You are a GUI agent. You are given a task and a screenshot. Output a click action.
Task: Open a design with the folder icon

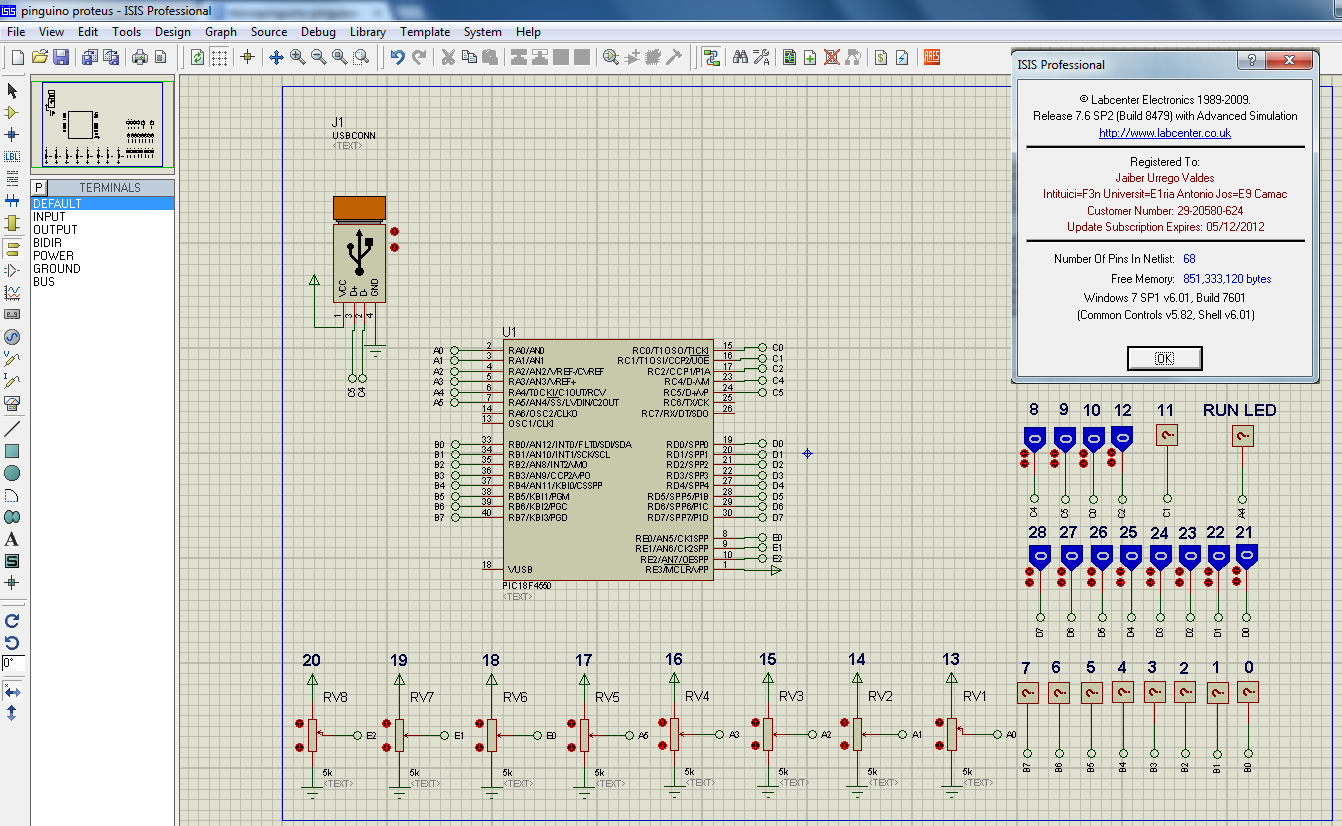coord(40,57)
